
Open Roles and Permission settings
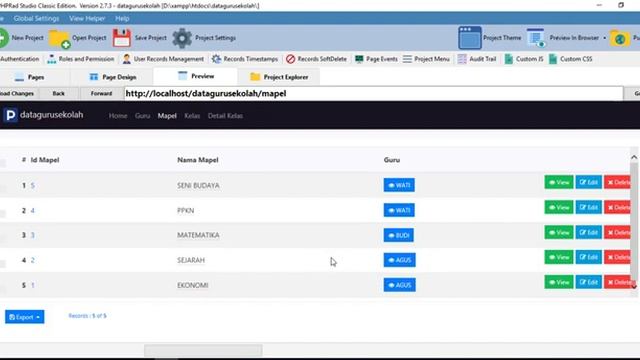pos(81,59)
